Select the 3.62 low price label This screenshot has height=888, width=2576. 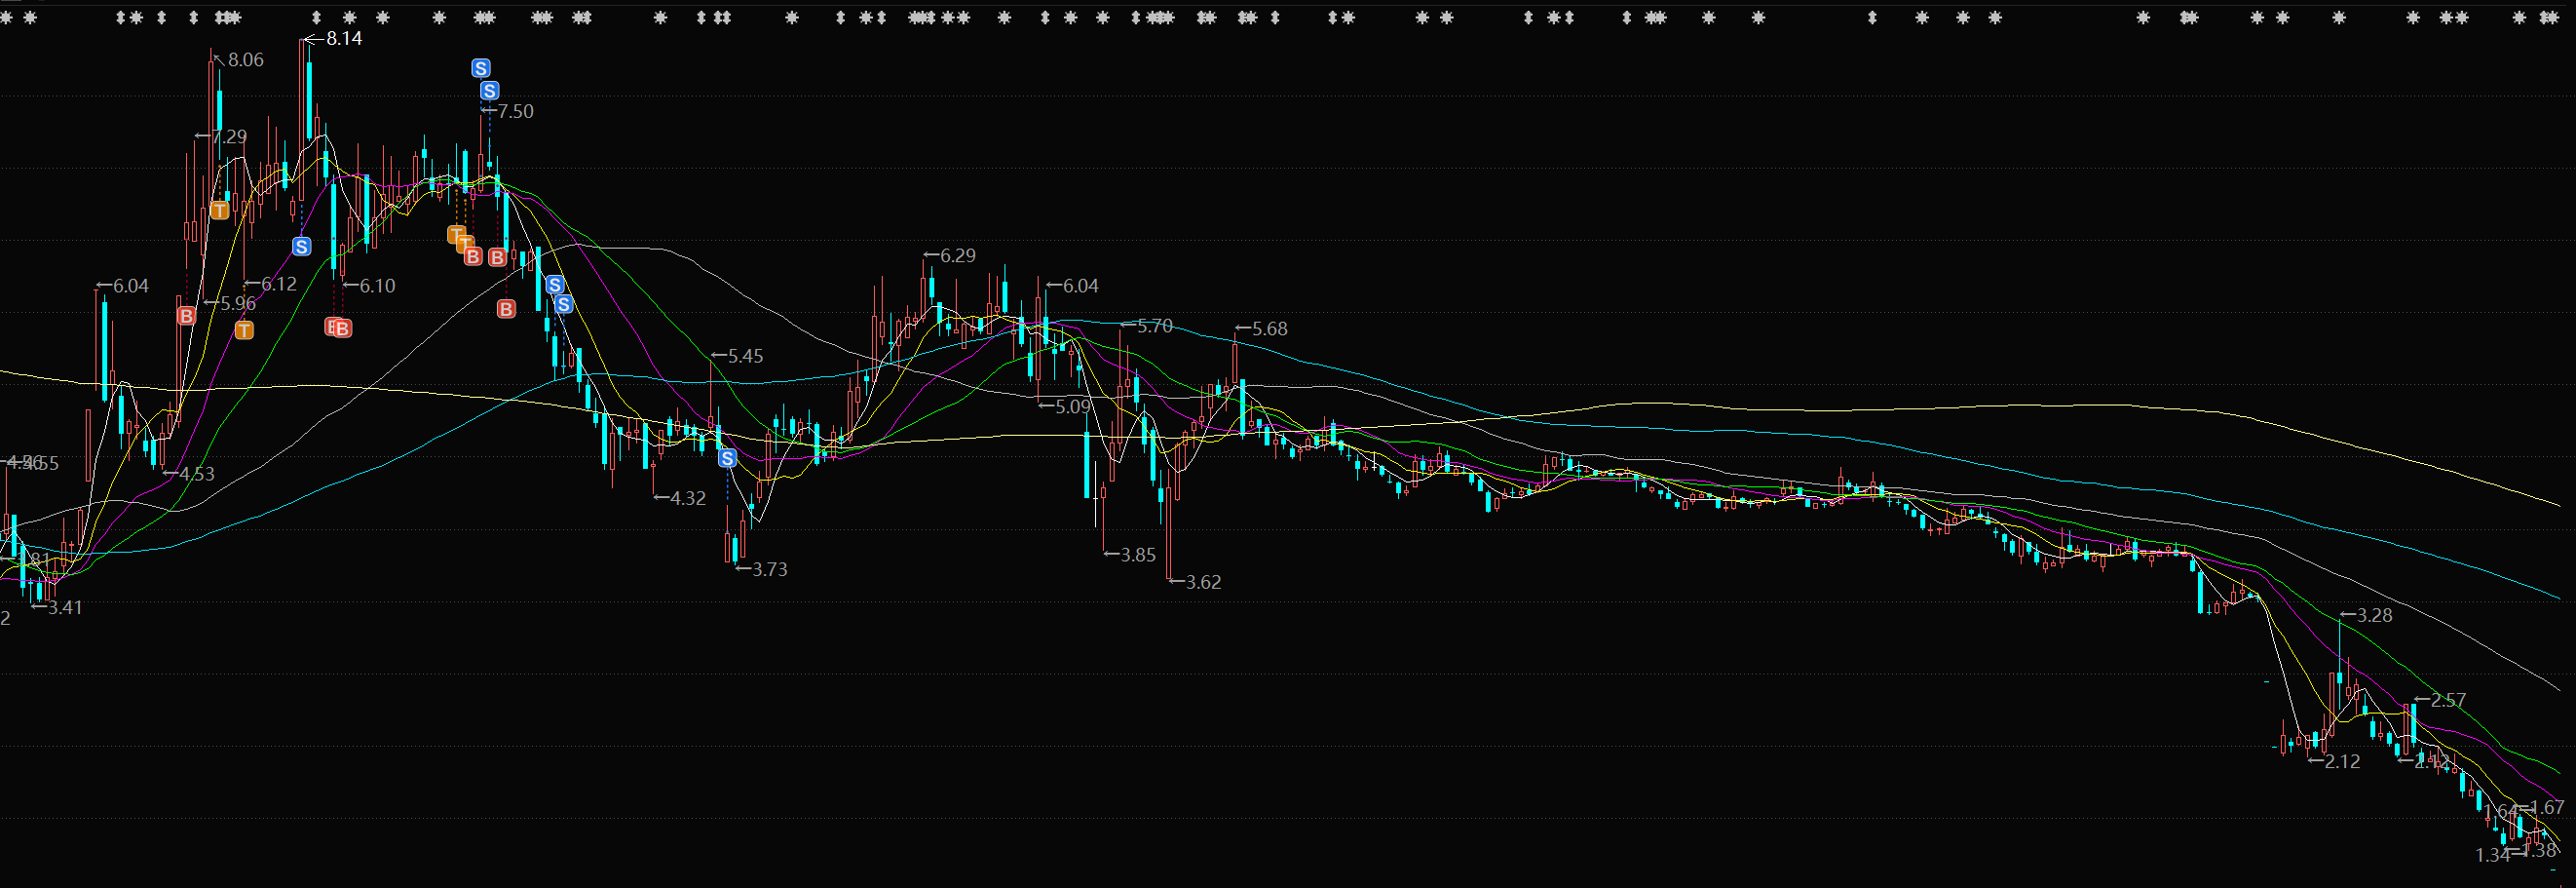coord(1203,582)
